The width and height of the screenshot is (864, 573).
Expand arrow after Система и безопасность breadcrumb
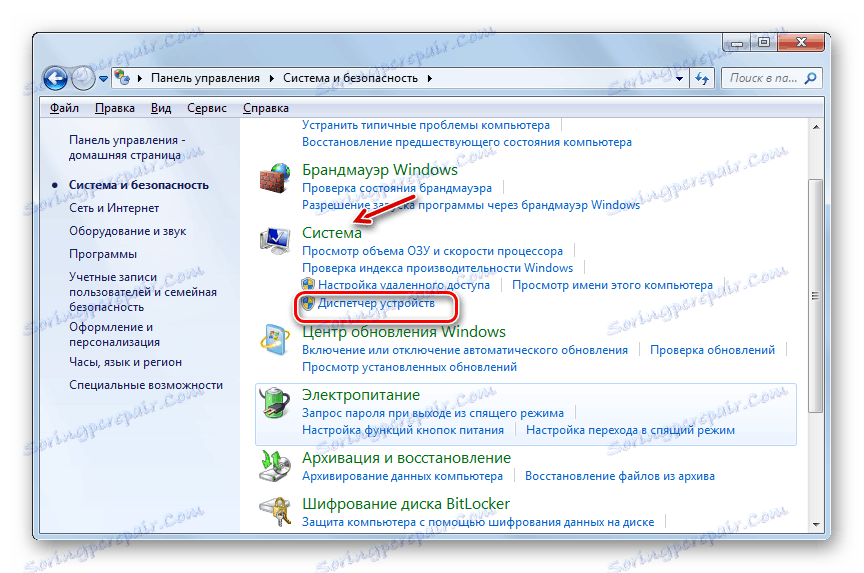click(x=429, y=78)
